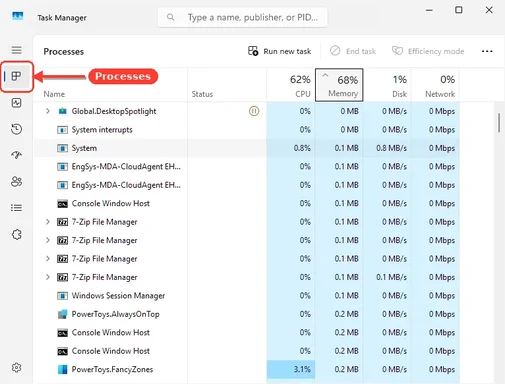Select the System process row
Screen dimensions: 505x384
click(x=247, y=148)
